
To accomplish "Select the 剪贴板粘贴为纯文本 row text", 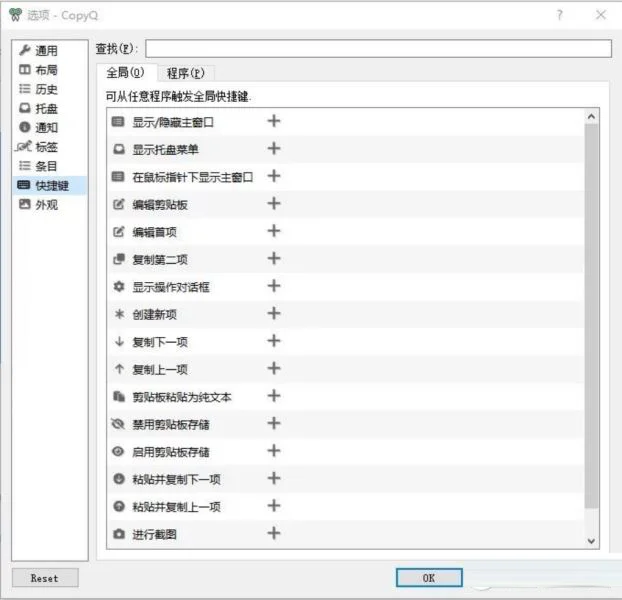I will (x=182, y=397).
